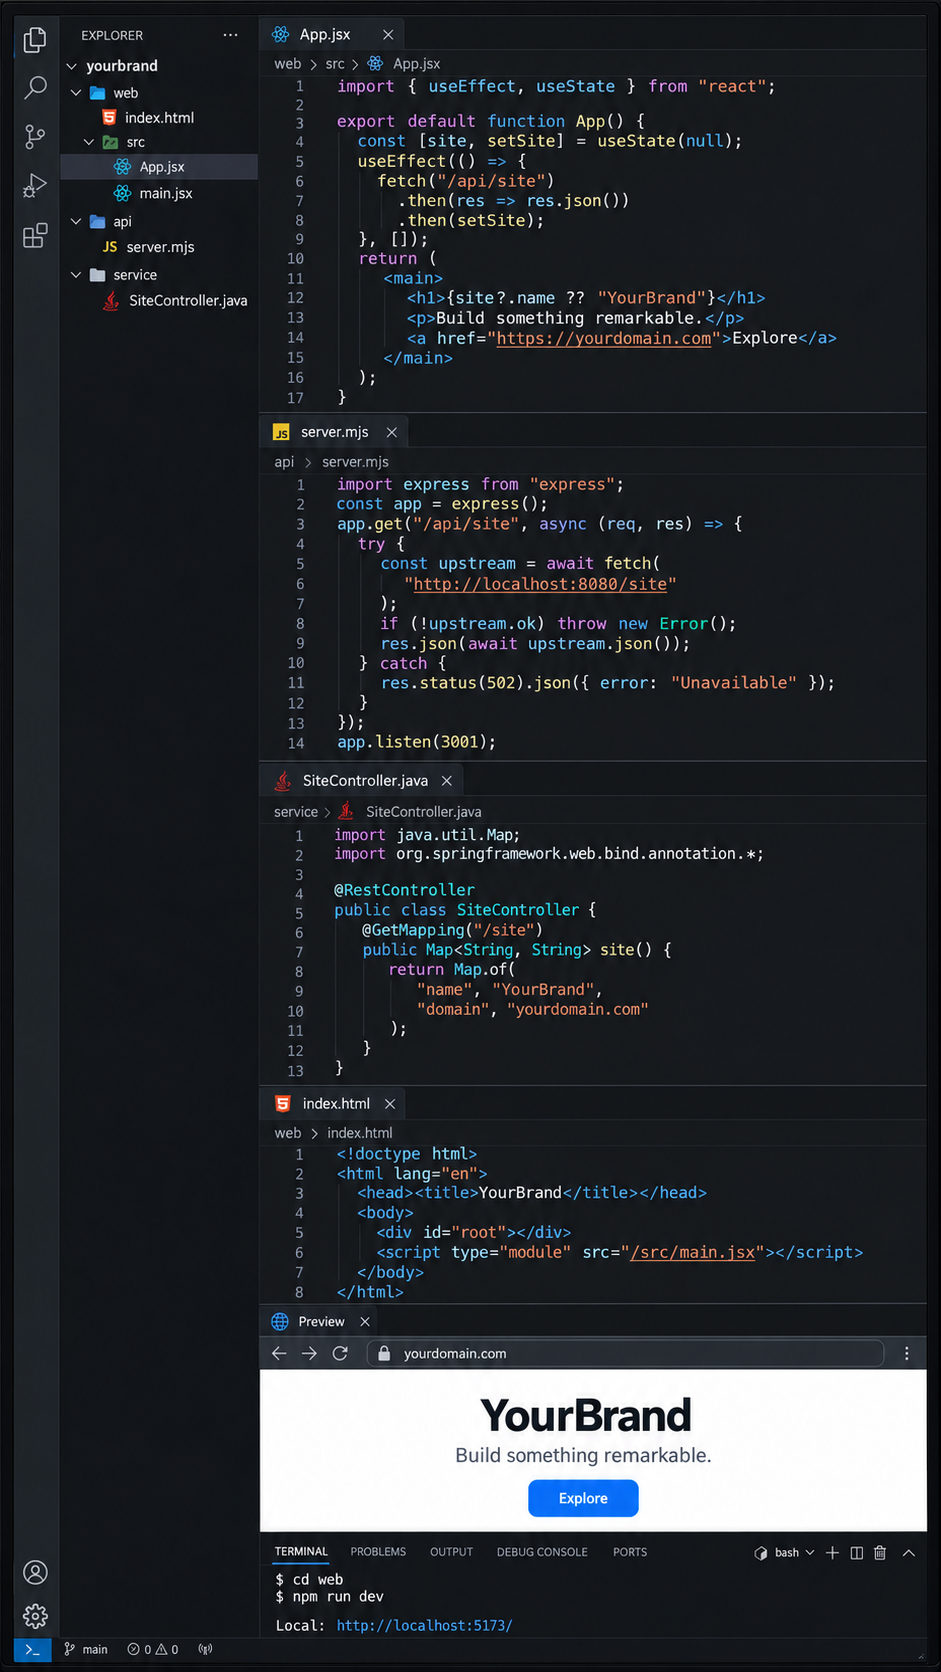Switch to the PORTS panel tab
The height and width of the screenshot is (1672, 941).
point(630,1552)
